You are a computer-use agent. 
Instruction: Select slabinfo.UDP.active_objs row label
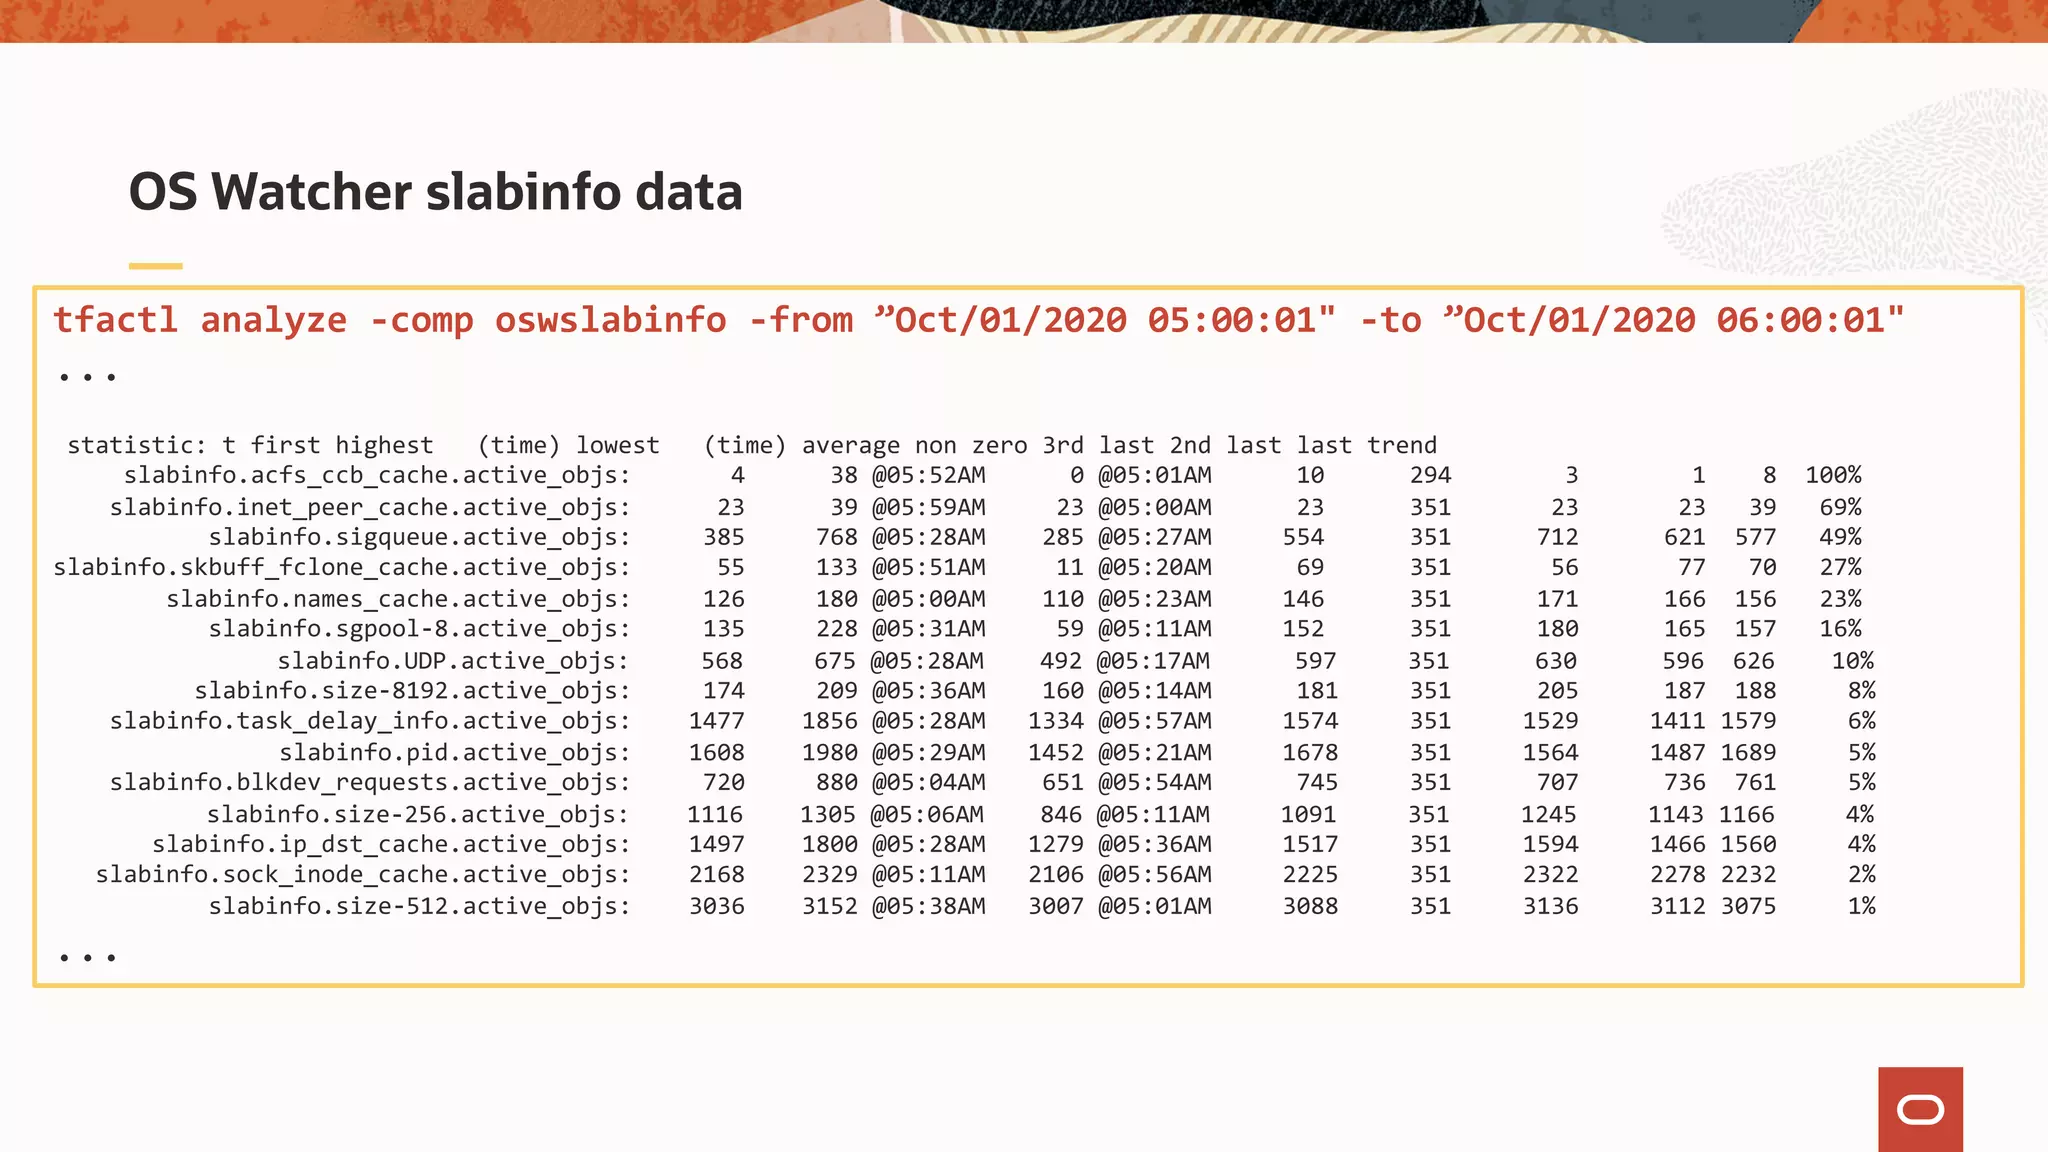pyautogui.click(x=453, y=661)
